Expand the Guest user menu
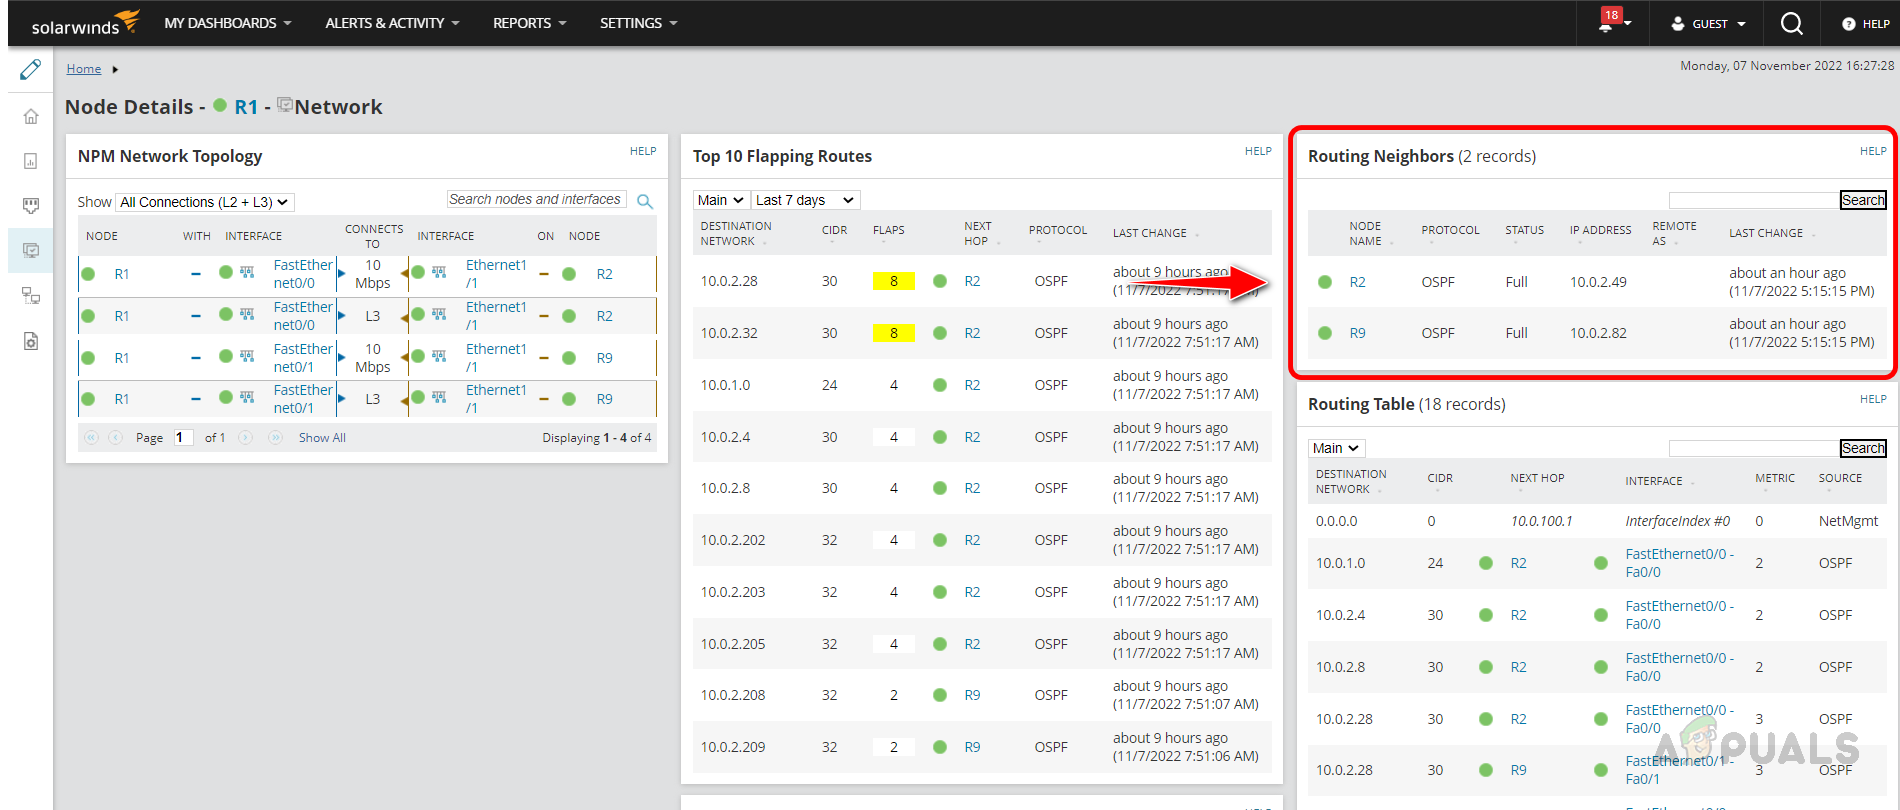The image size is (1900, 810). pos(1708,24)
